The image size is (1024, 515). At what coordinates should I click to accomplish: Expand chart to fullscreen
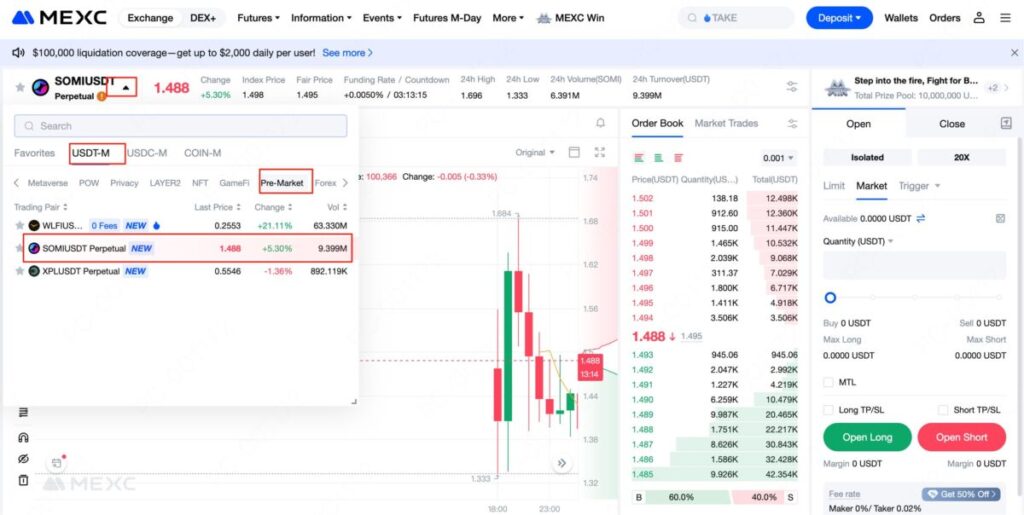click(x=600, y=152)
